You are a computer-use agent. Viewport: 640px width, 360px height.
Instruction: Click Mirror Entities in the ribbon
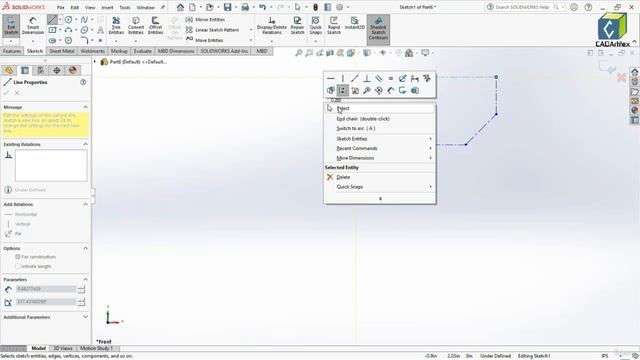pos(205,20)
